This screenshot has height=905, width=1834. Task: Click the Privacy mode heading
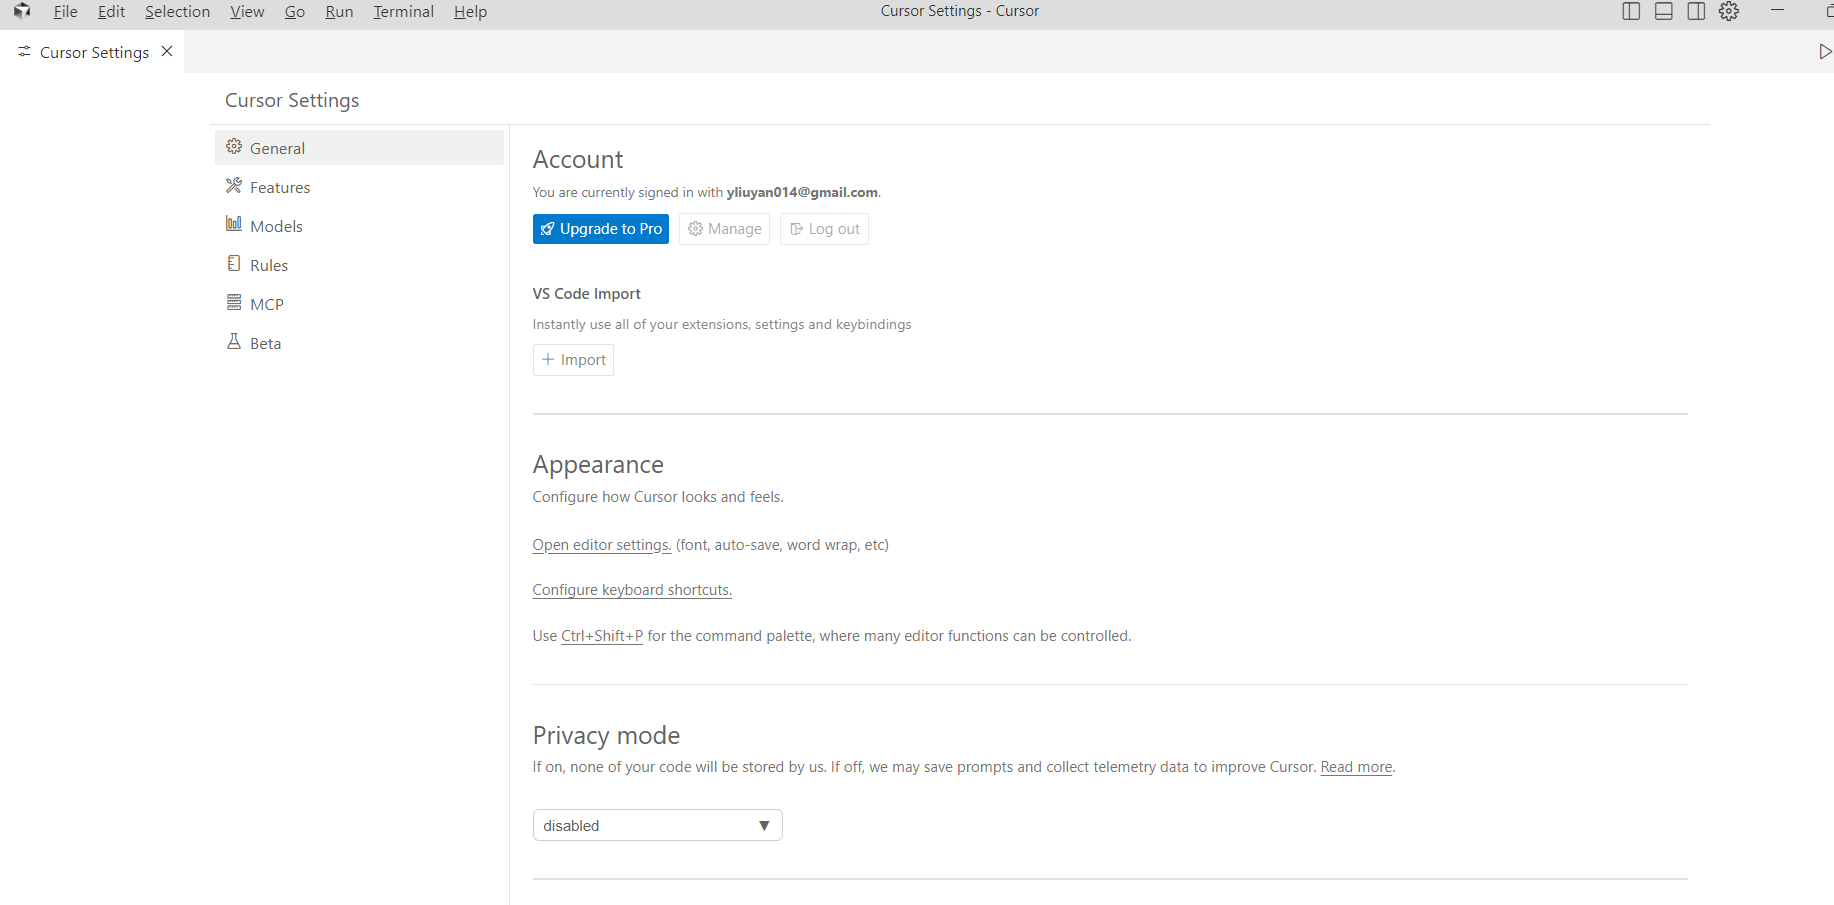[x=606, y=736]
